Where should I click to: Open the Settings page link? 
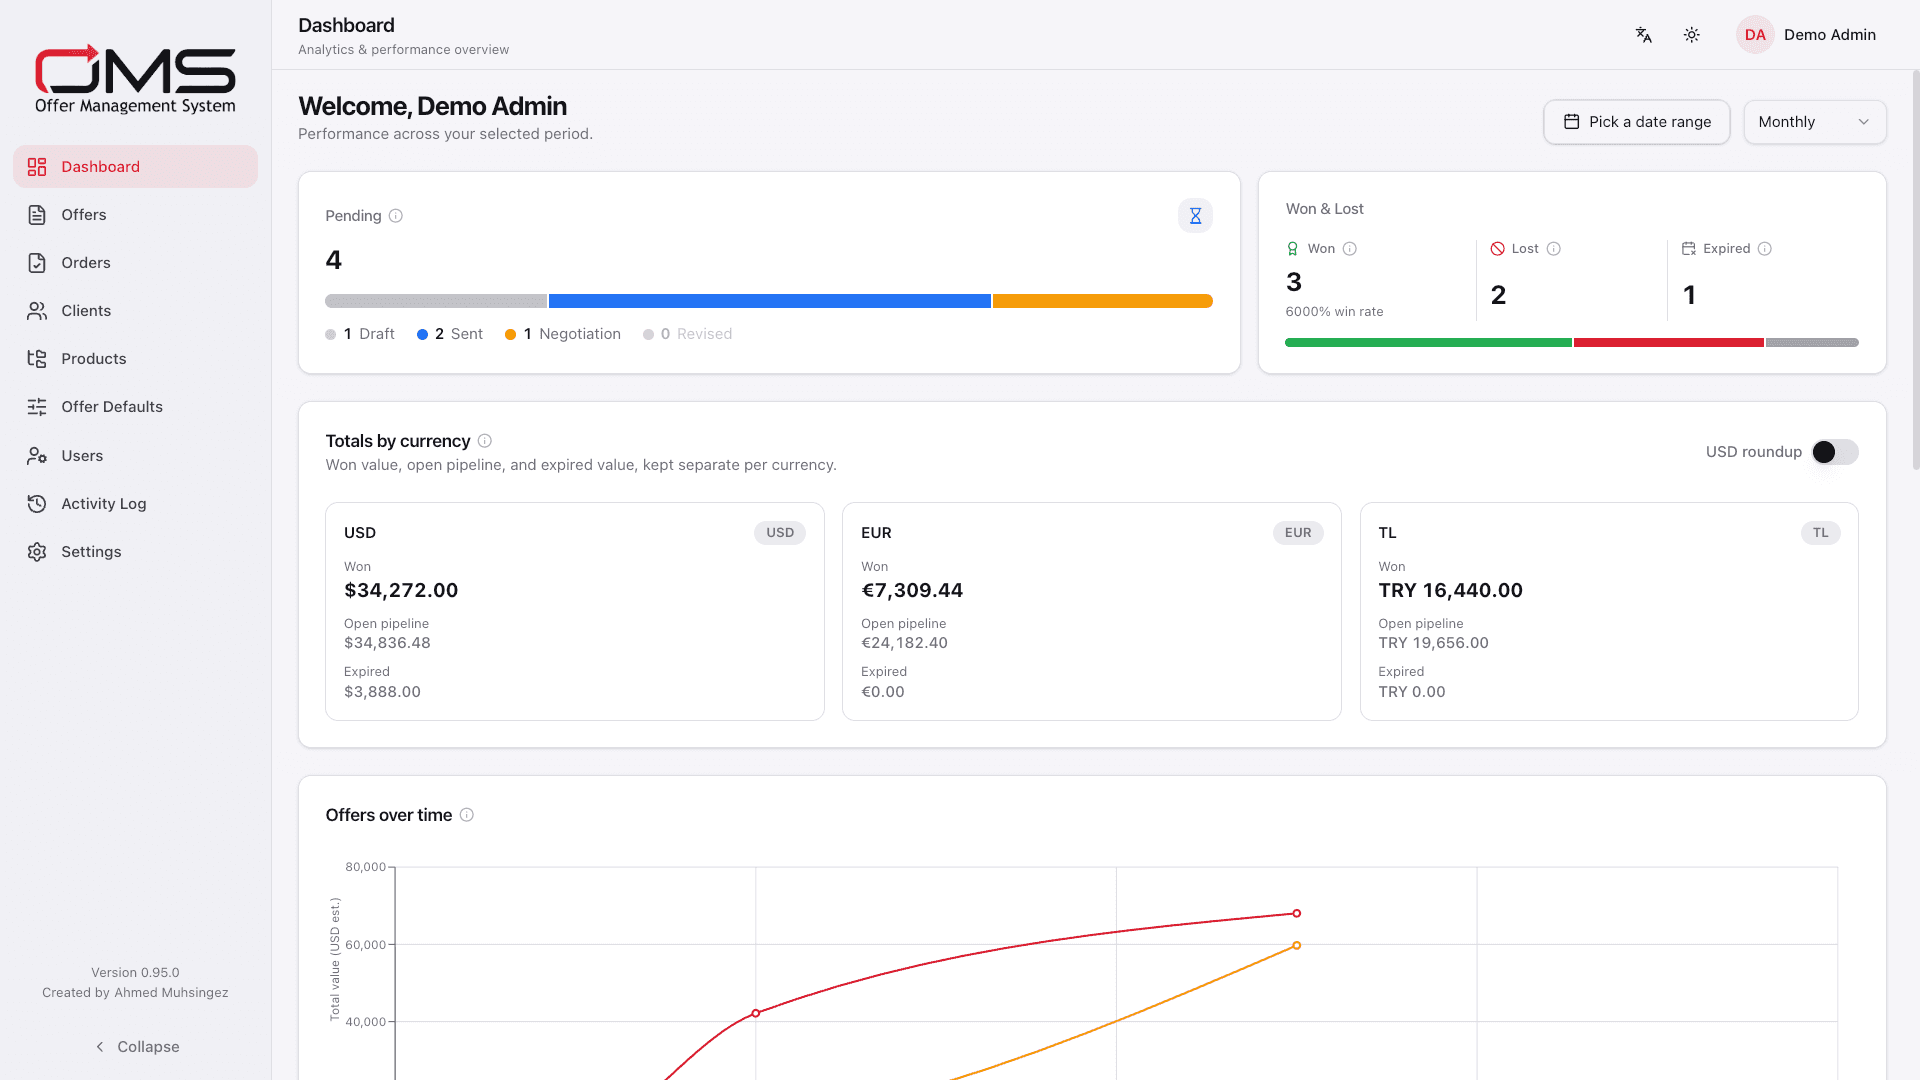click(x=135, y=552)
